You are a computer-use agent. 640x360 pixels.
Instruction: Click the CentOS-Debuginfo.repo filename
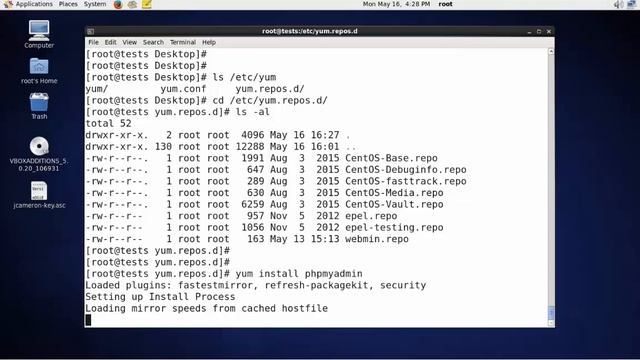click(x=406, y=169)
